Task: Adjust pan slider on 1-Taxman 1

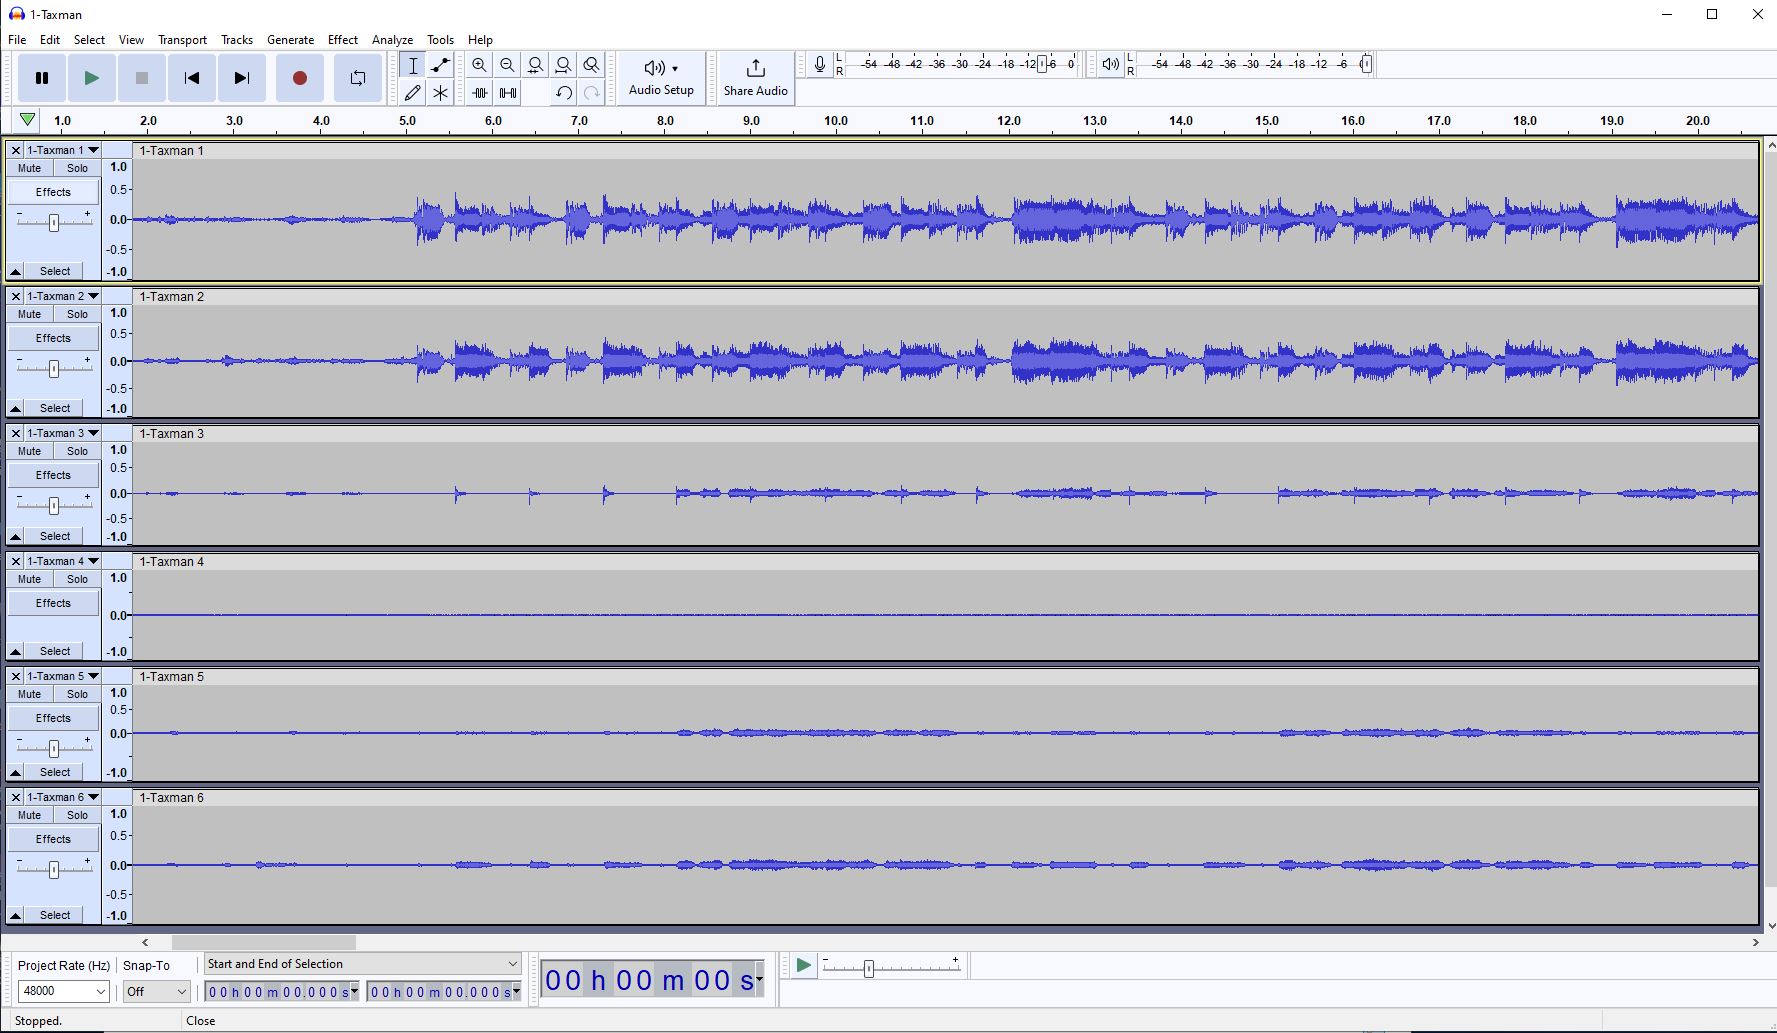Action: coord(54,222)
